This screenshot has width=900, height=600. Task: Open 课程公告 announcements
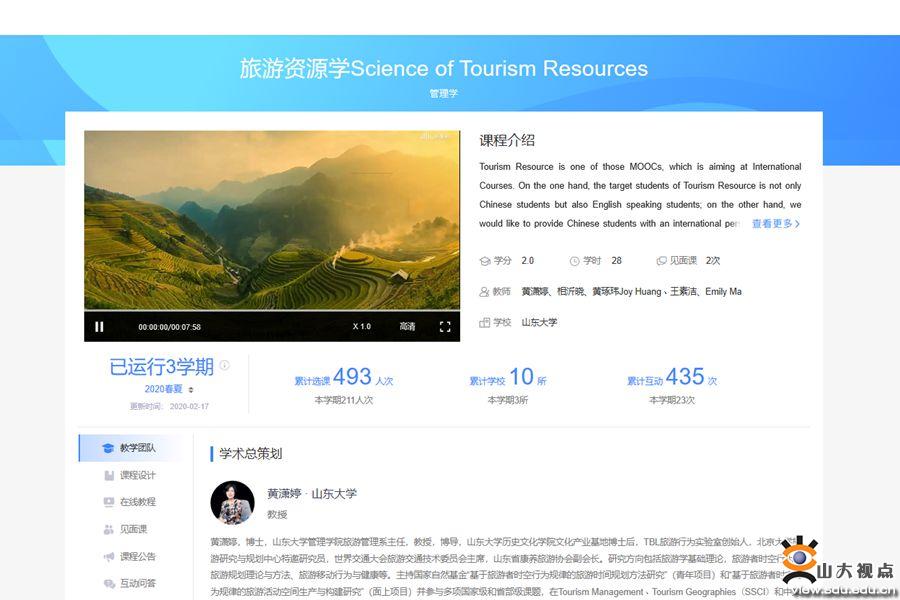click(x=130, y=556)
